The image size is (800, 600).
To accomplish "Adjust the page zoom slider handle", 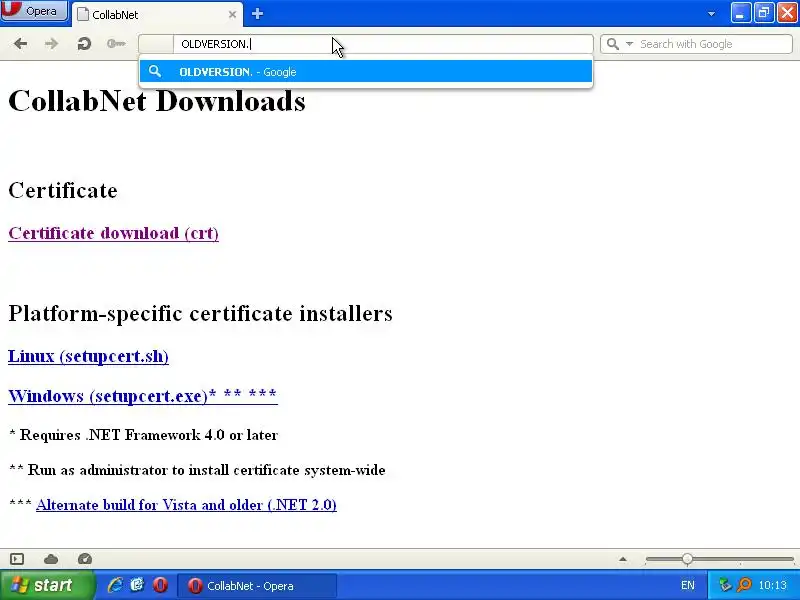I will pyautogui.click(x=687, y=559).
